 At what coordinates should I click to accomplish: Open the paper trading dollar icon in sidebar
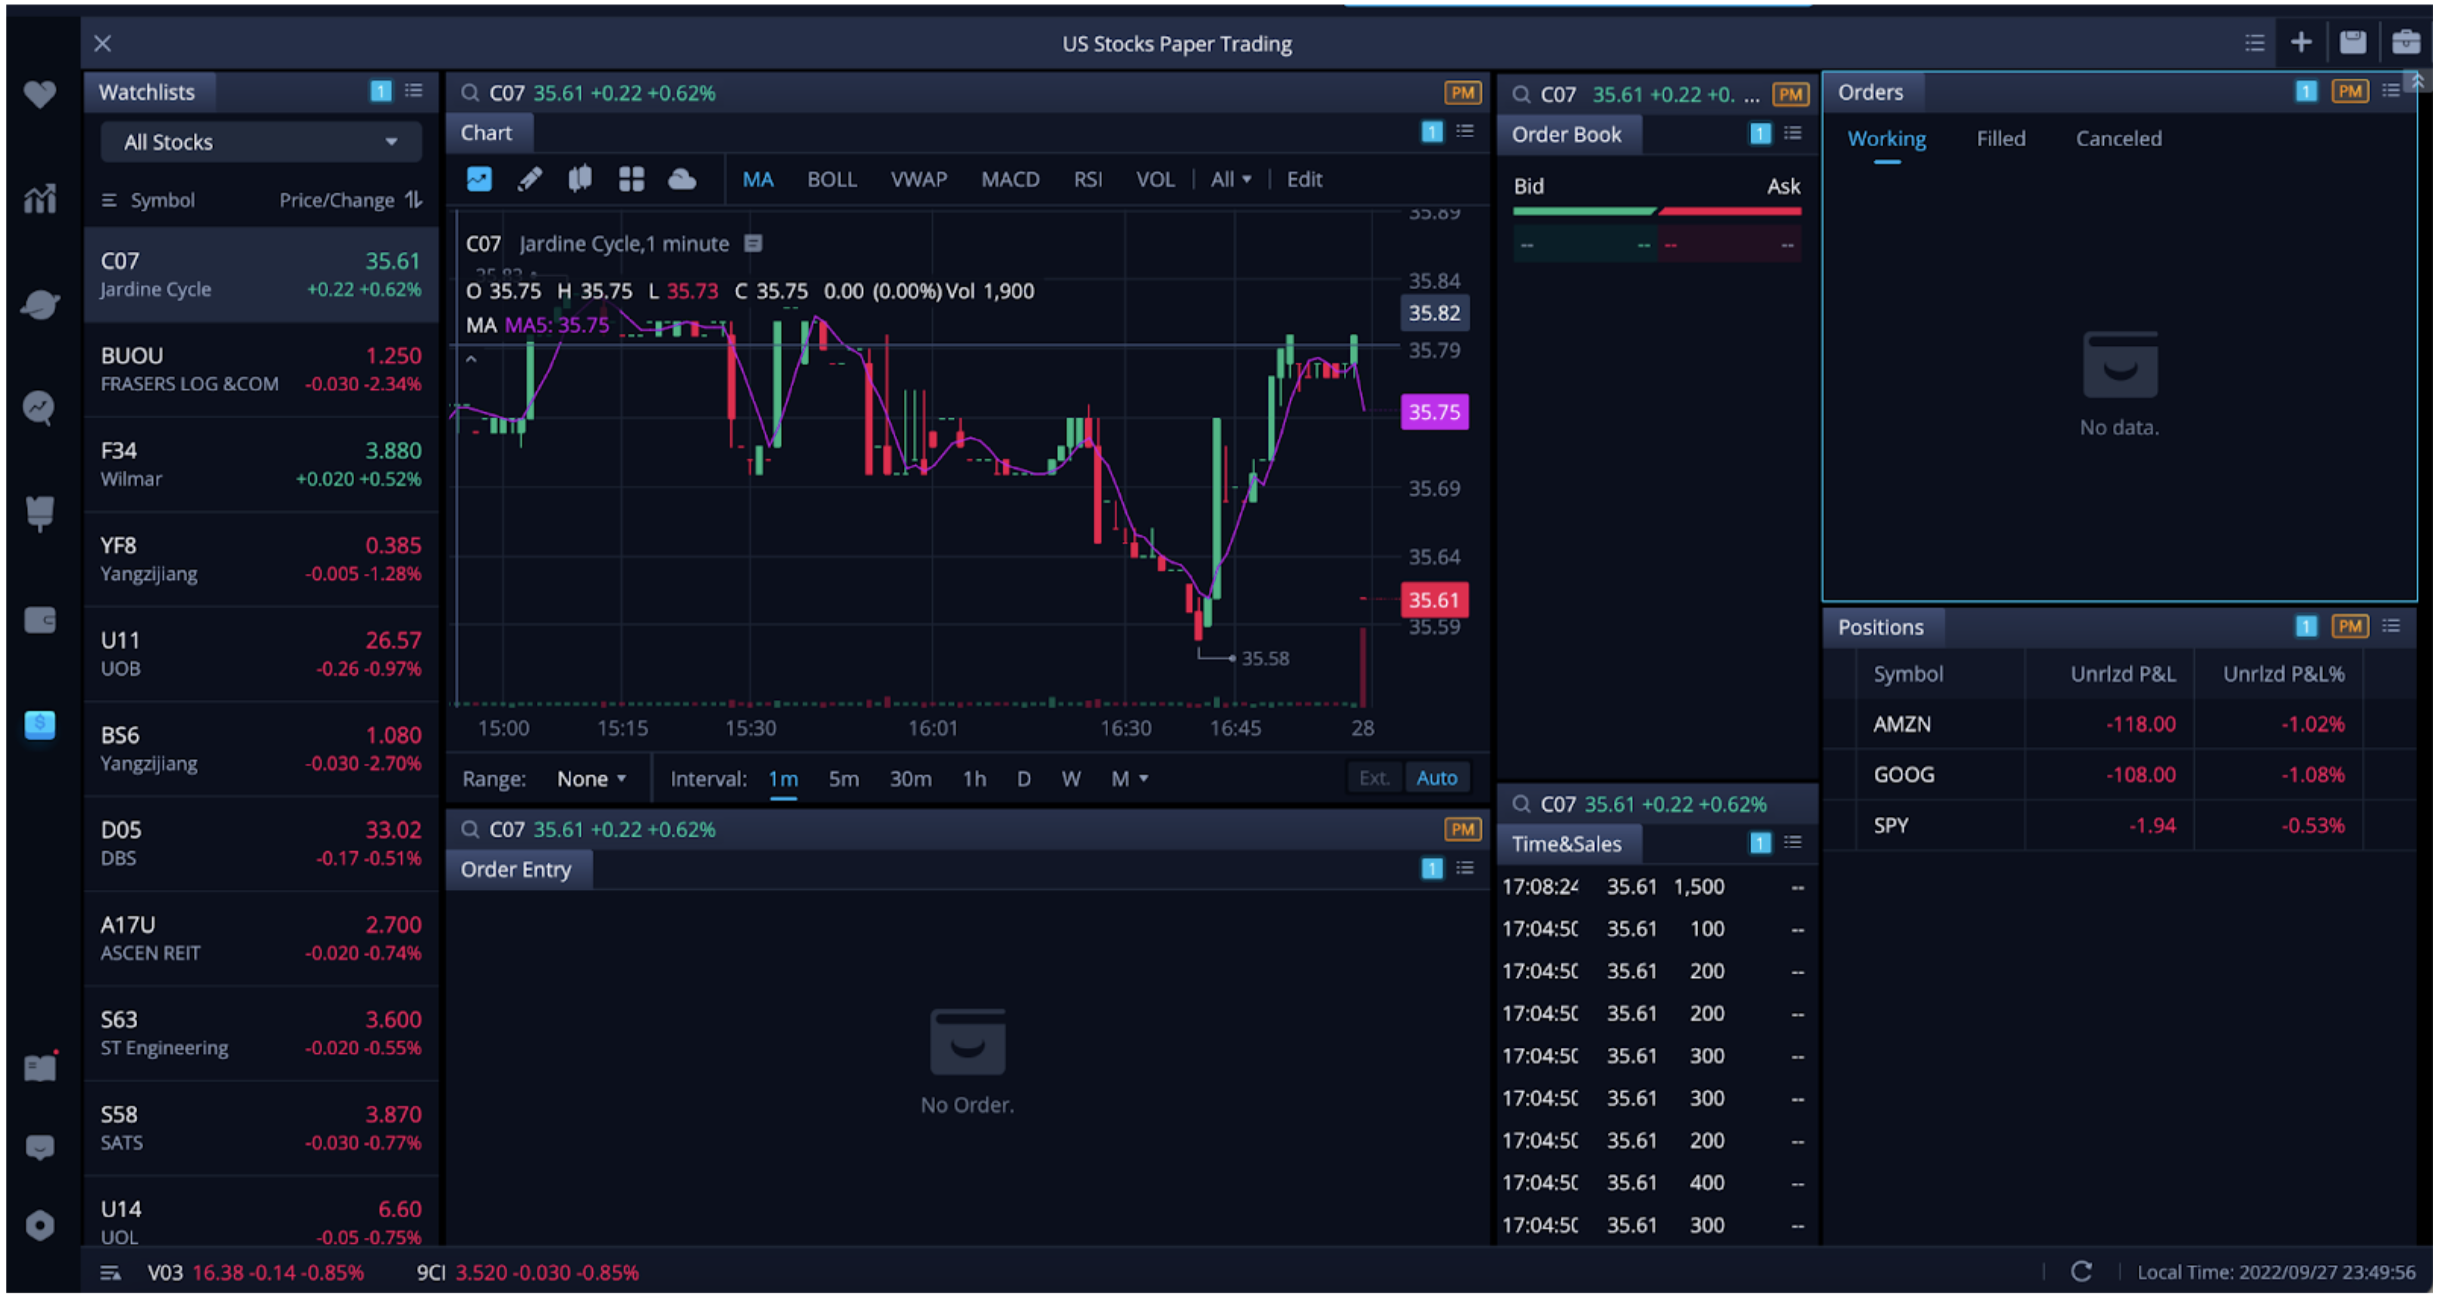[x=40, y=725]
